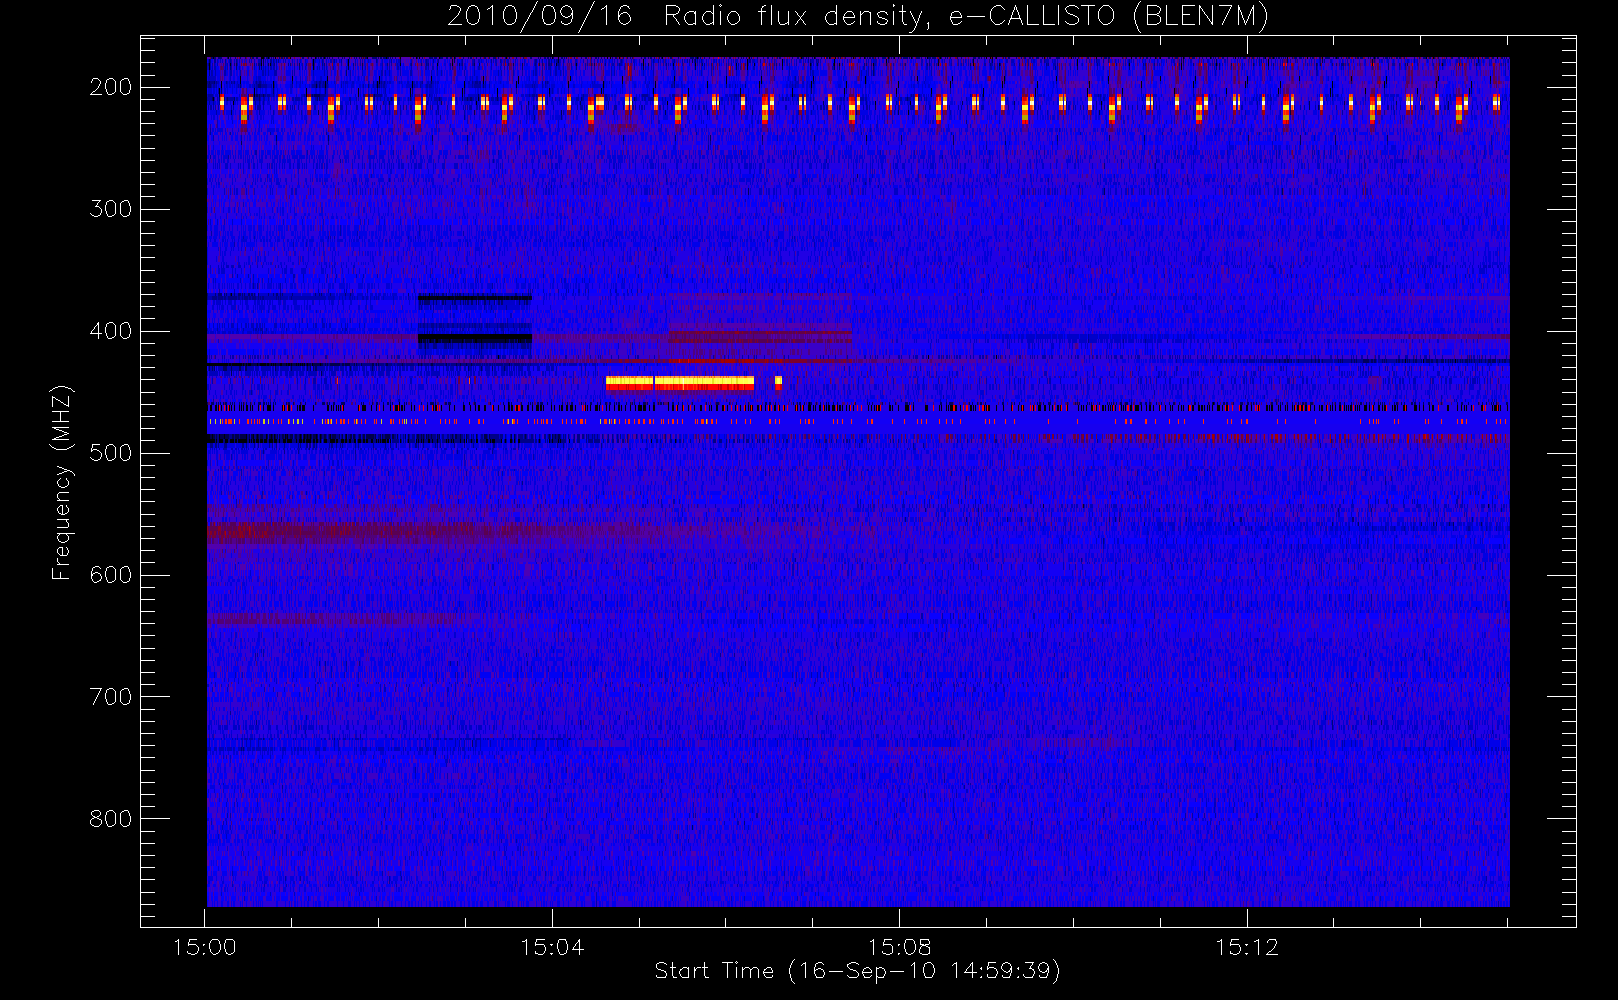Click the 15:08 time tick label

pos(899,947)
